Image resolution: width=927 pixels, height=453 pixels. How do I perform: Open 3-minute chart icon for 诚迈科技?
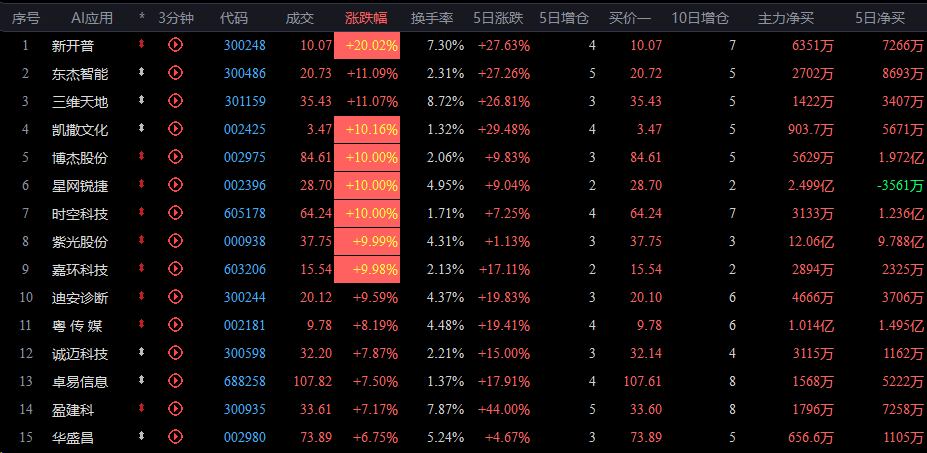coord(175,352)
